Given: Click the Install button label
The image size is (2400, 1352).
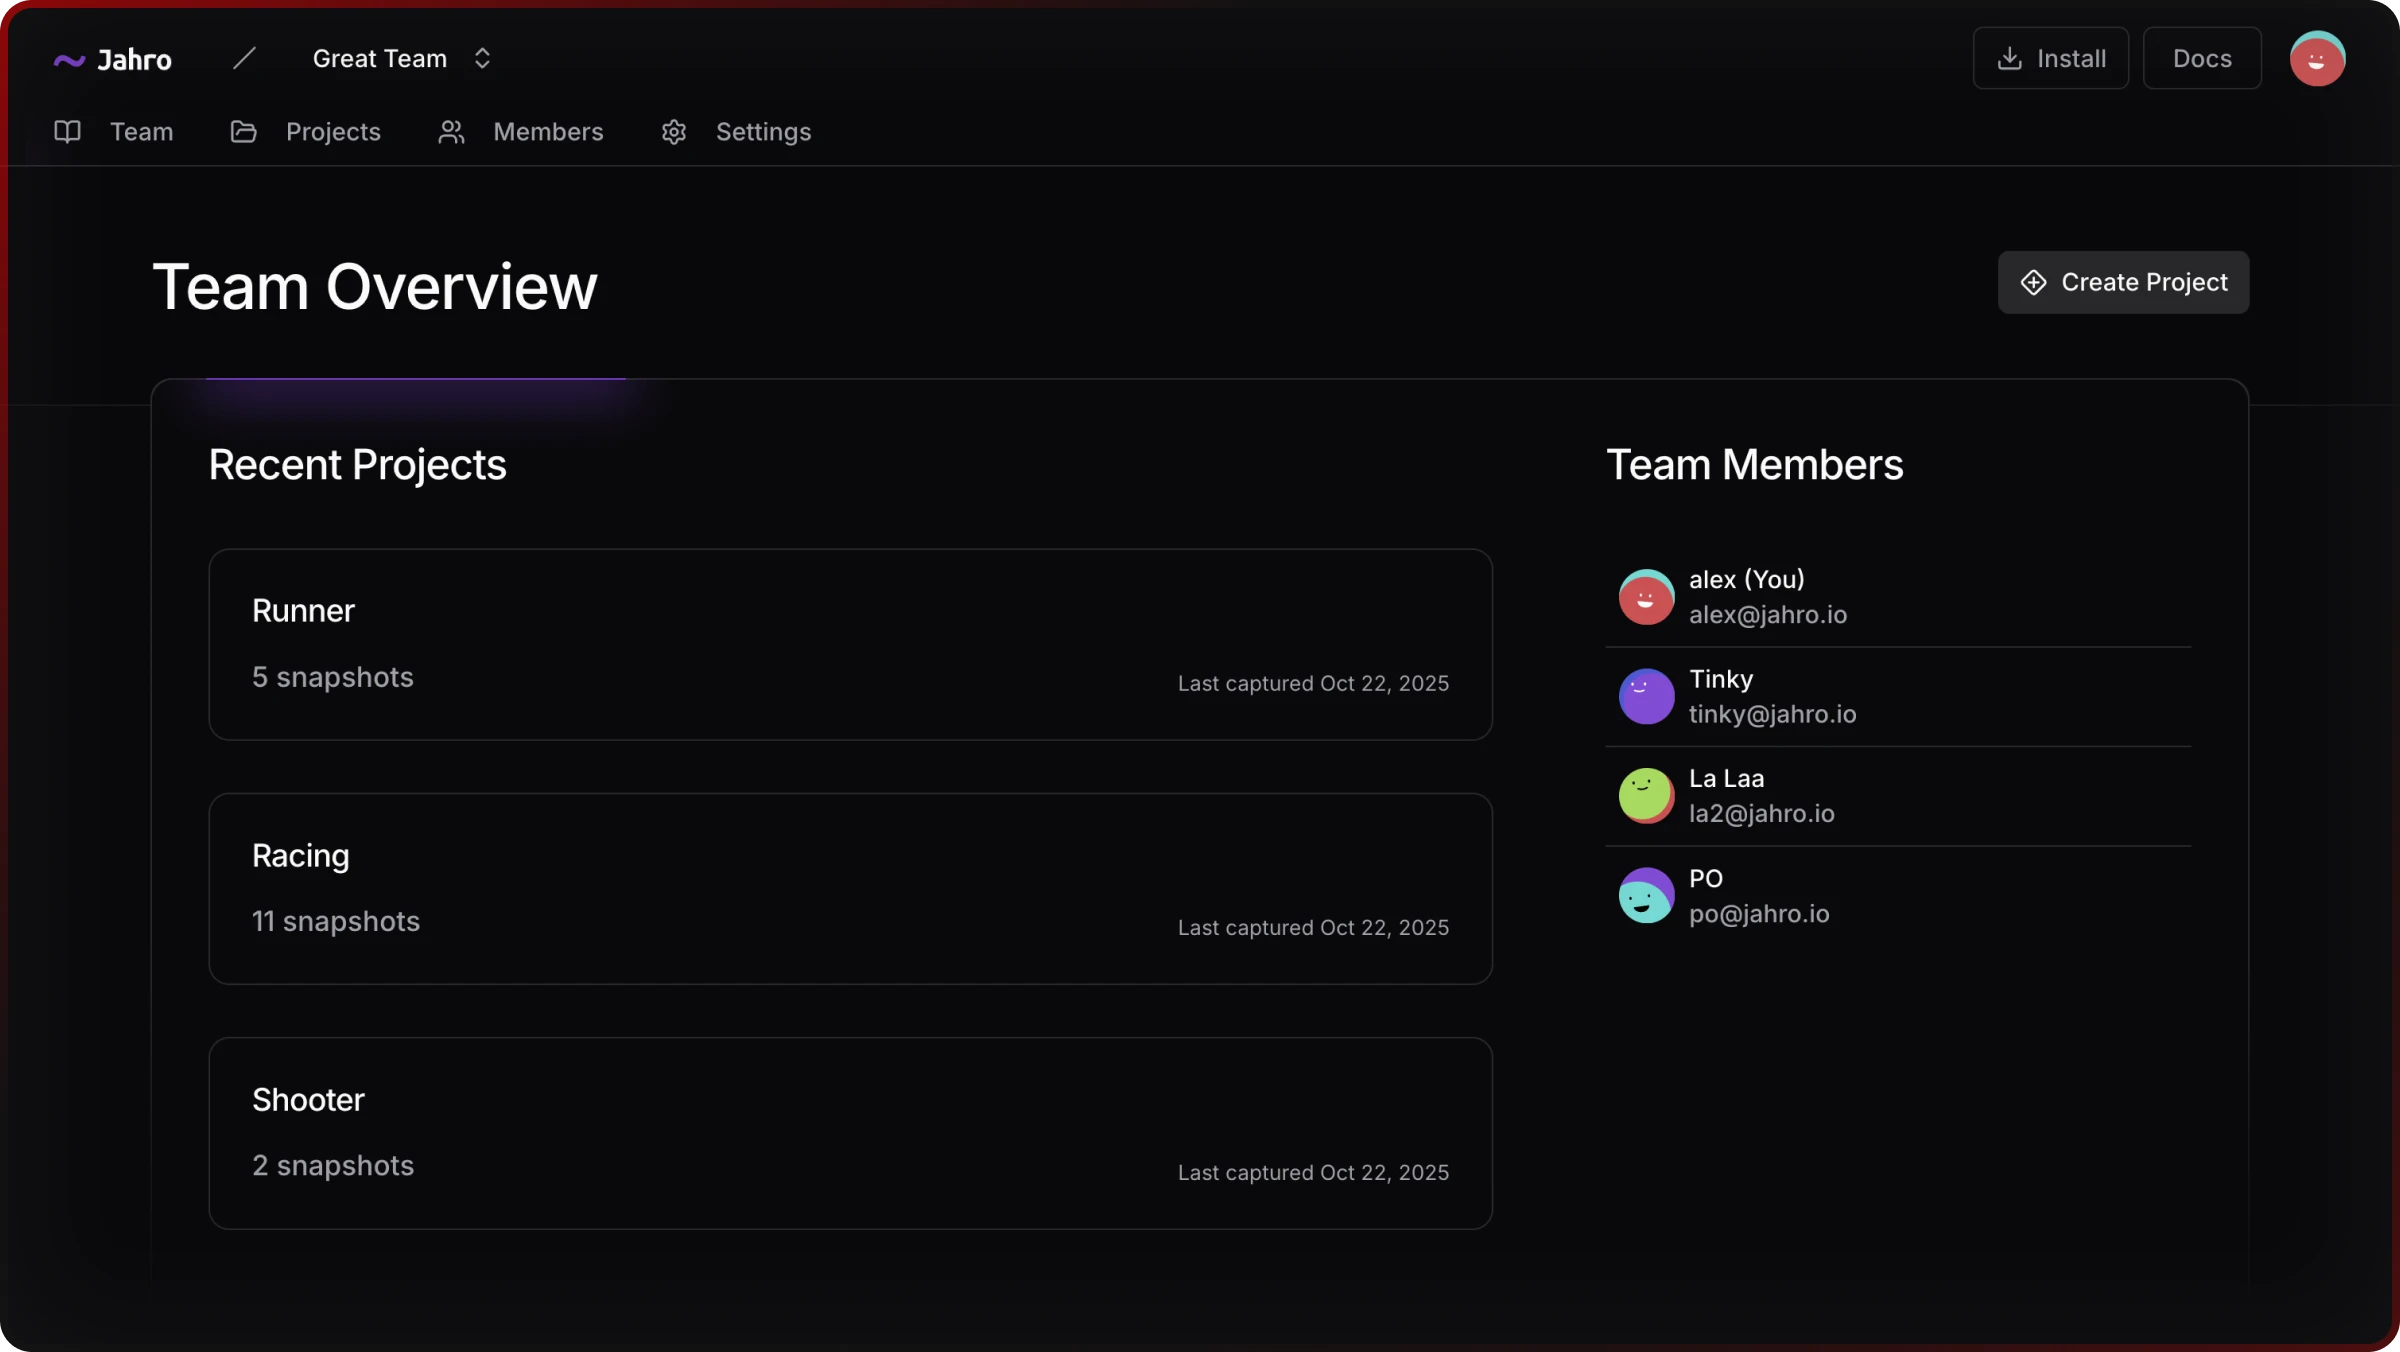Looking at the screenshot, I should (x=2072, y=59).
